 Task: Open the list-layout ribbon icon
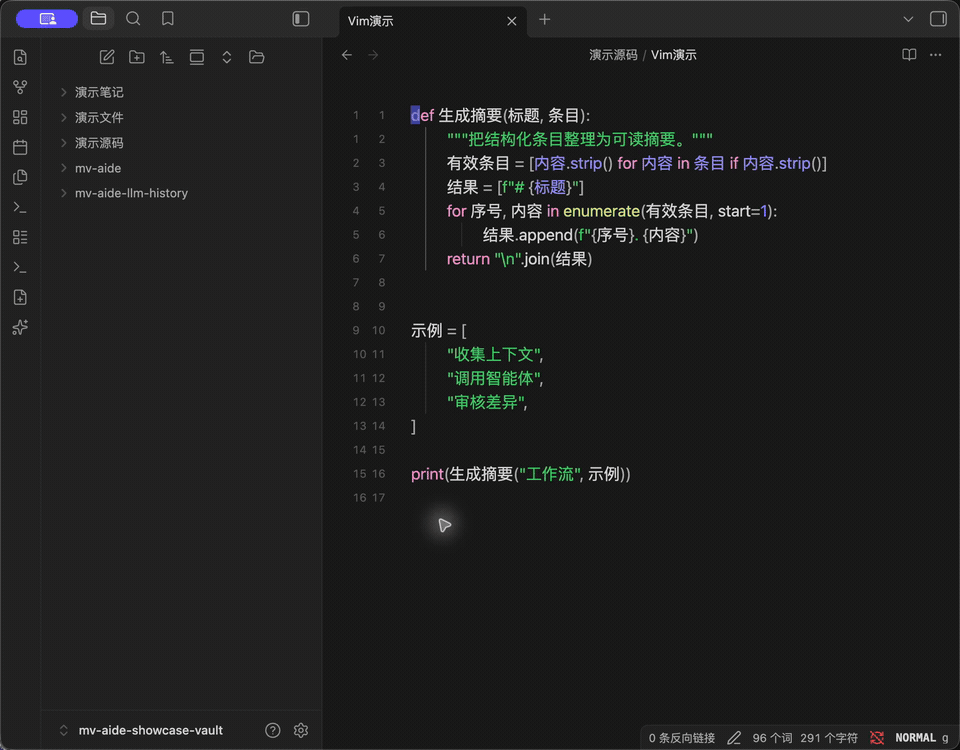tap(20, 238)
